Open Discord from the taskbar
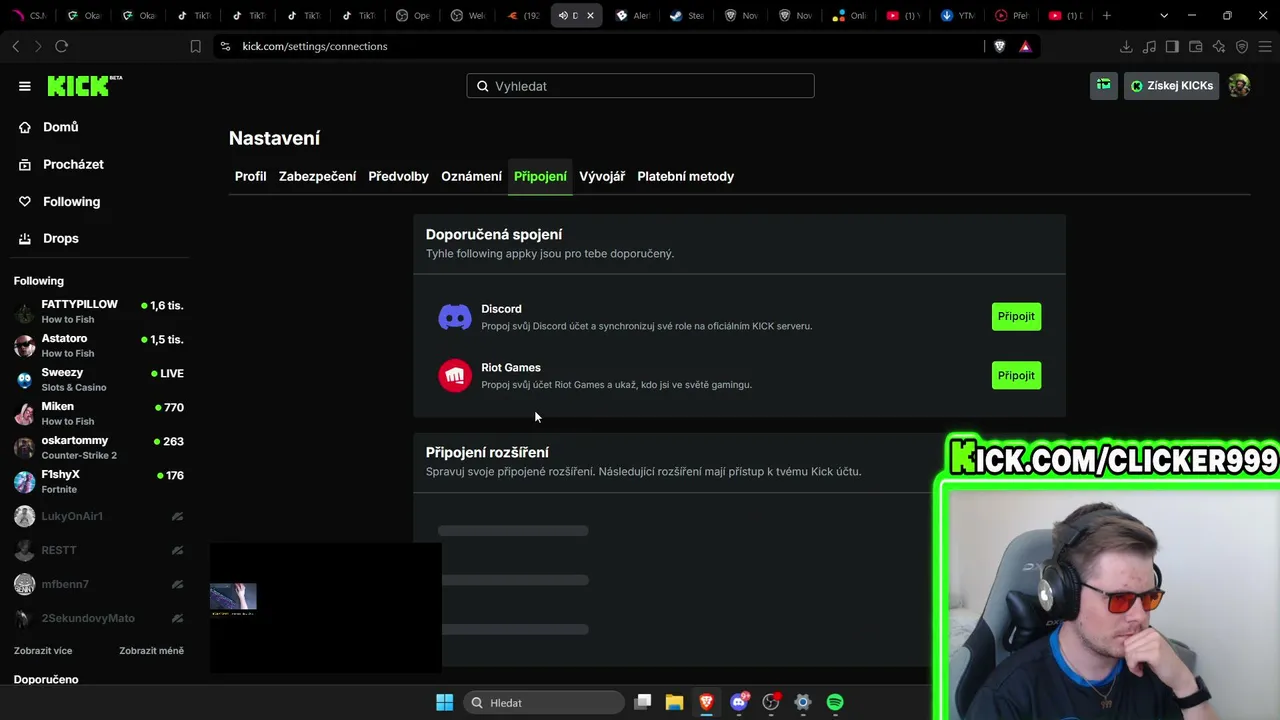 (739, 702)
